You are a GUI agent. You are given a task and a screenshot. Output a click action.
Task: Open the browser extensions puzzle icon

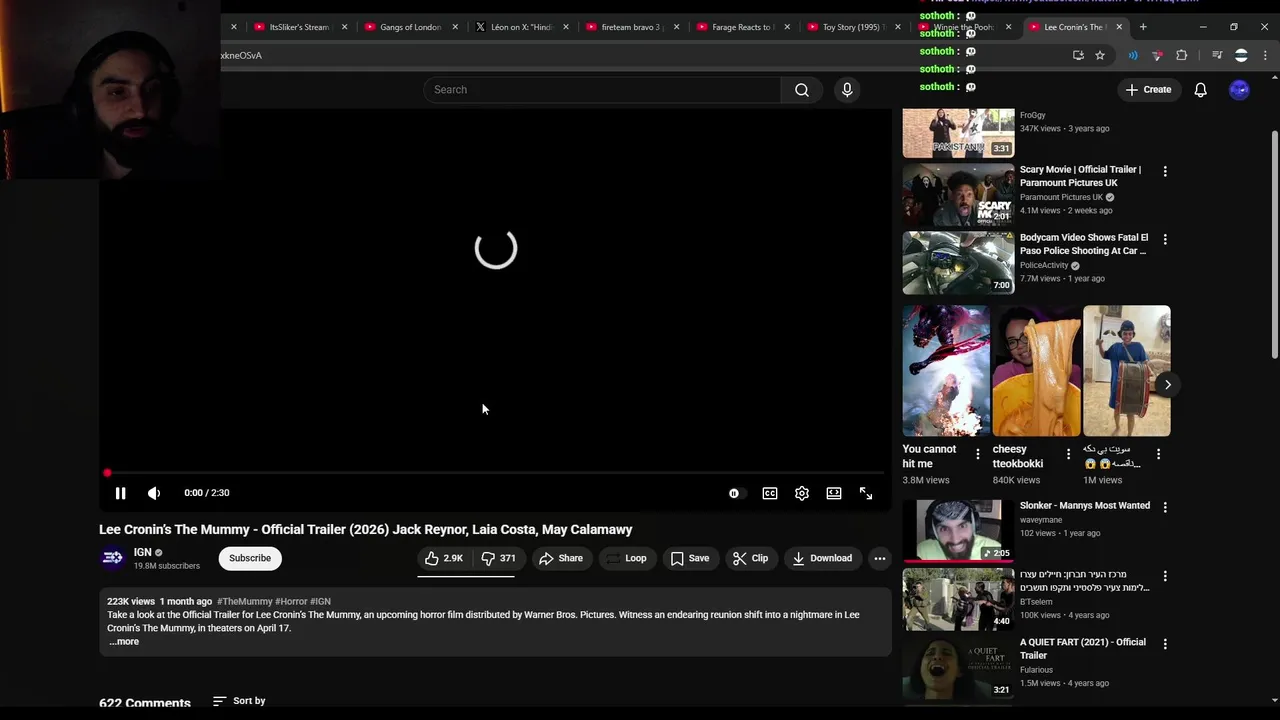(1182, 55)
